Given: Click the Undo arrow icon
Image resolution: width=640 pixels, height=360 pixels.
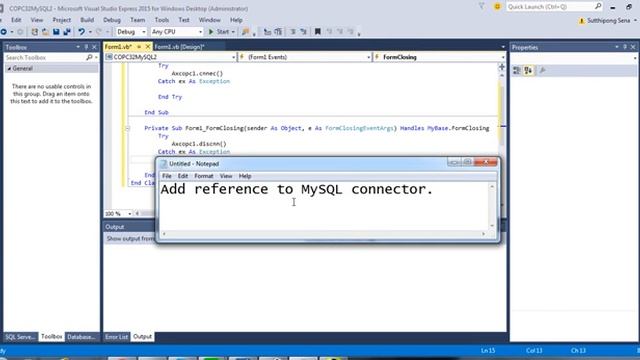Looking at the screenshot, I should coord(81,31).
